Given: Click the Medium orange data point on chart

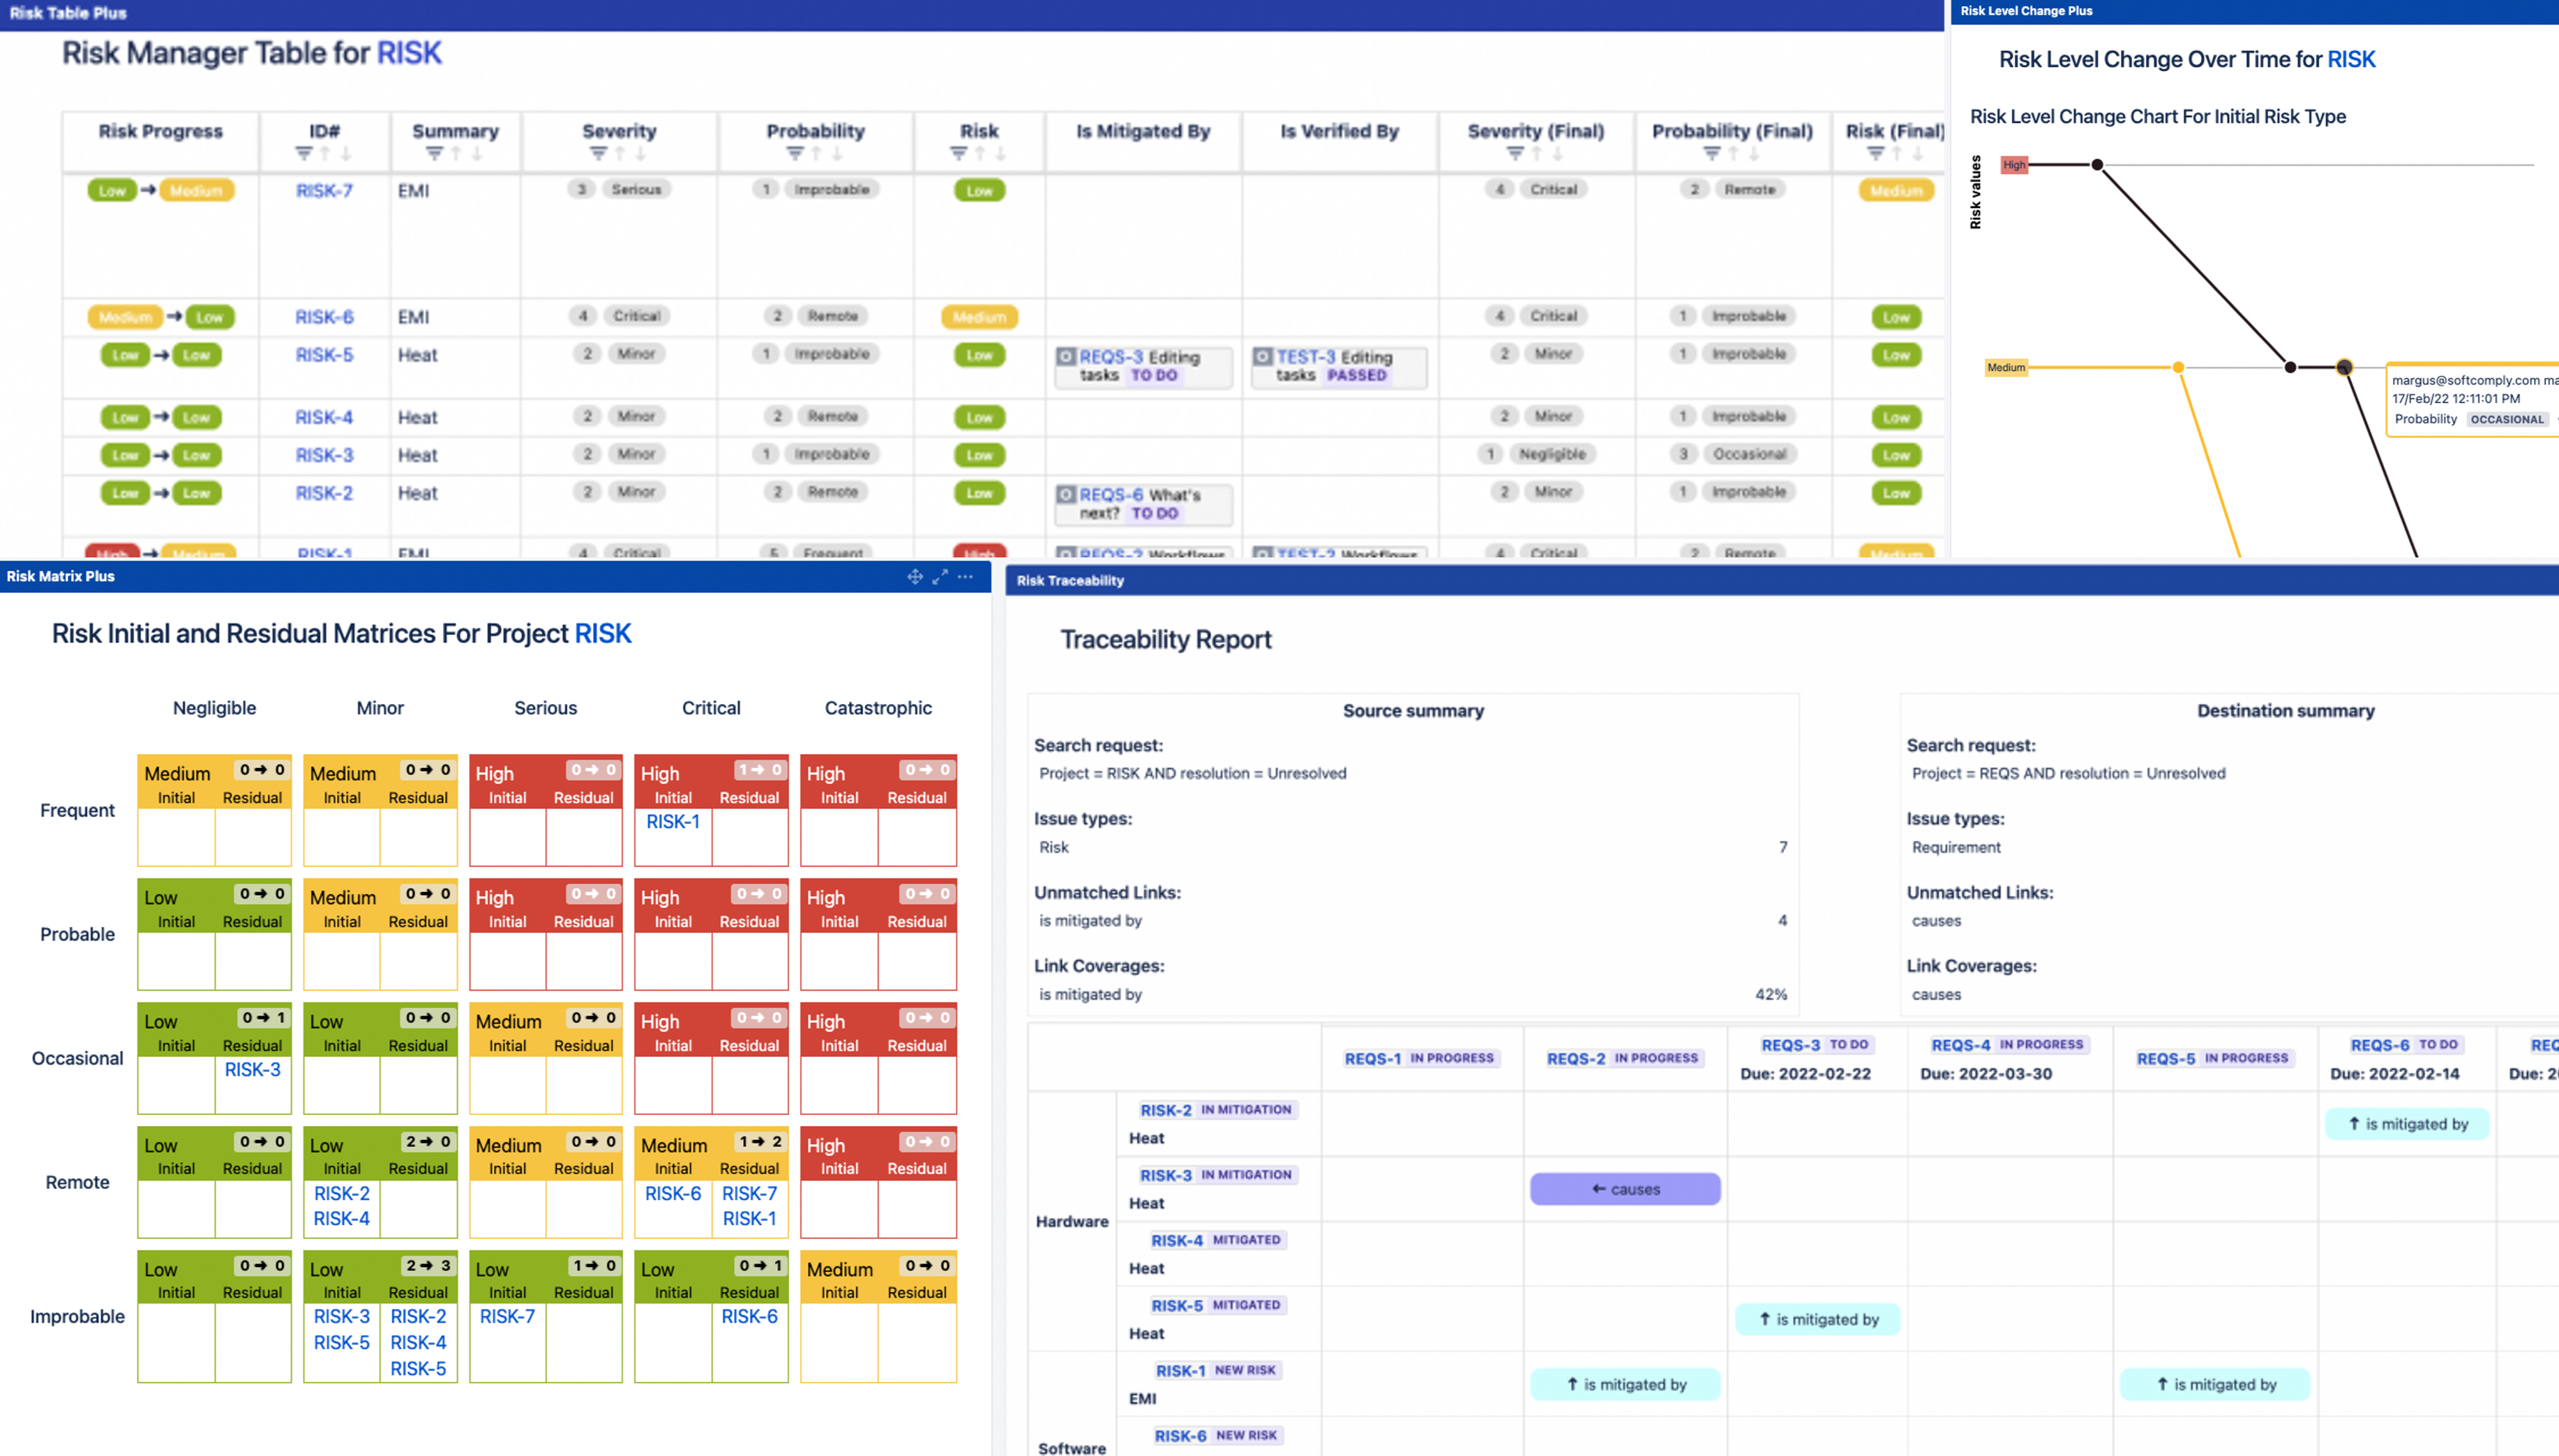Looking at the screenshot, I should [x=2178, y=368].
